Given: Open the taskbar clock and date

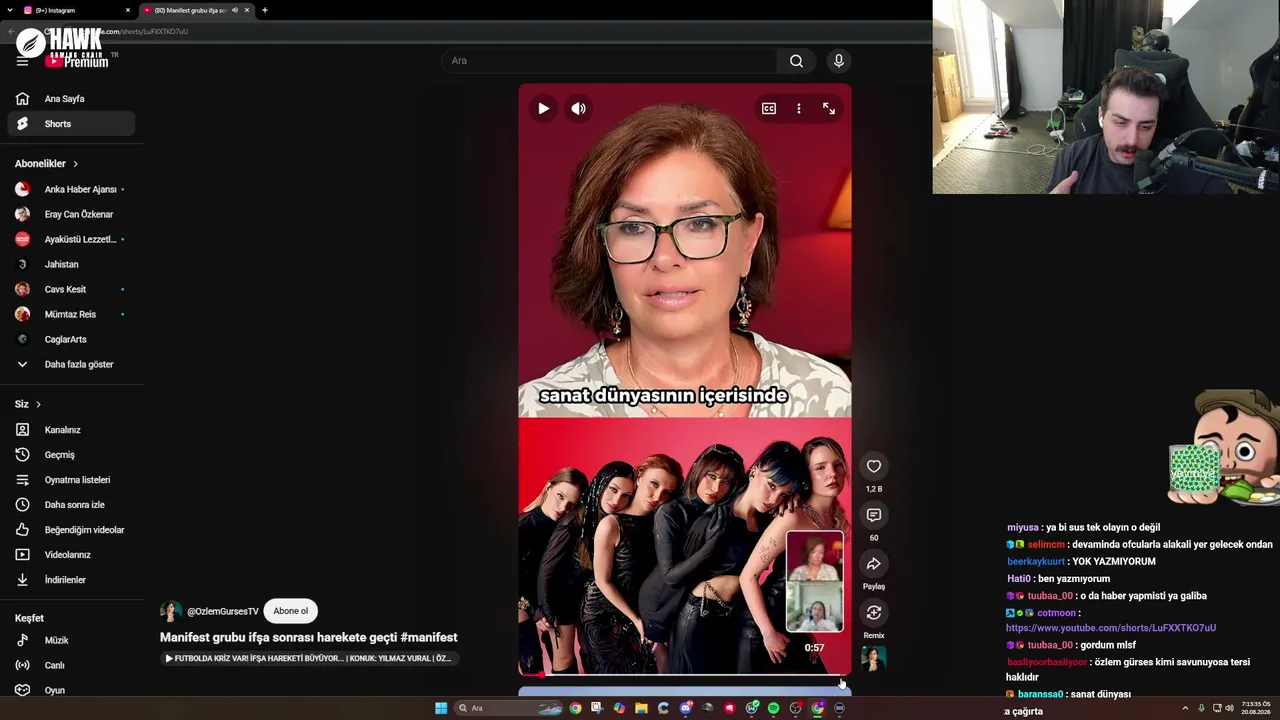Looking at the screenshot, I should pyautogui.click(x=1256, y=708).
